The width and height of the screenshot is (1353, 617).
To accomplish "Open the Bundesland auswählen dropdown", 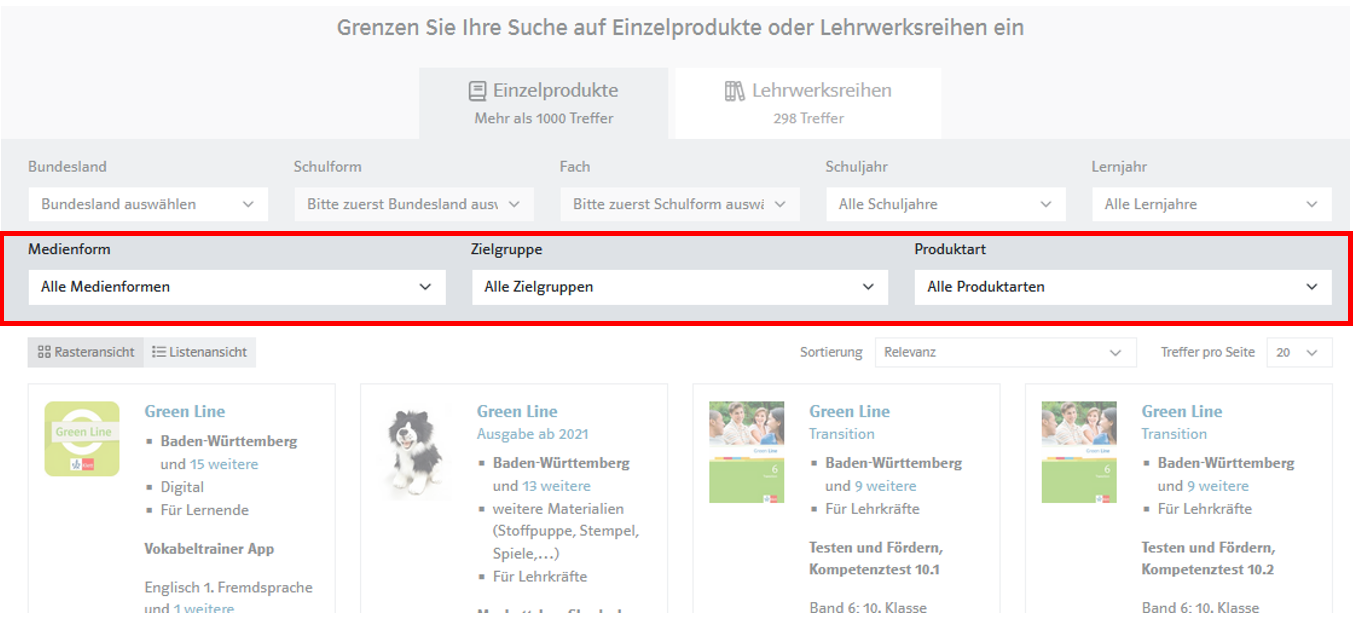I will point(148,204).
